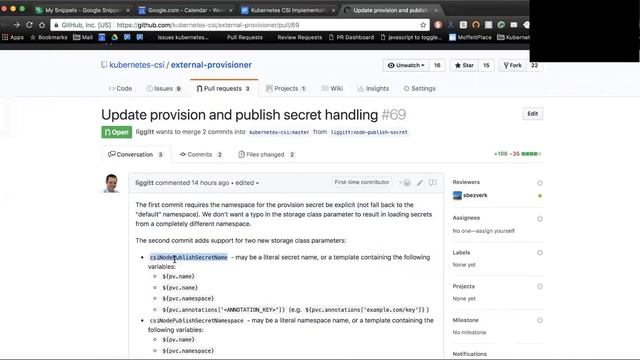
Task: Switch to My Snippets browser tab
Action: point(82,10)
